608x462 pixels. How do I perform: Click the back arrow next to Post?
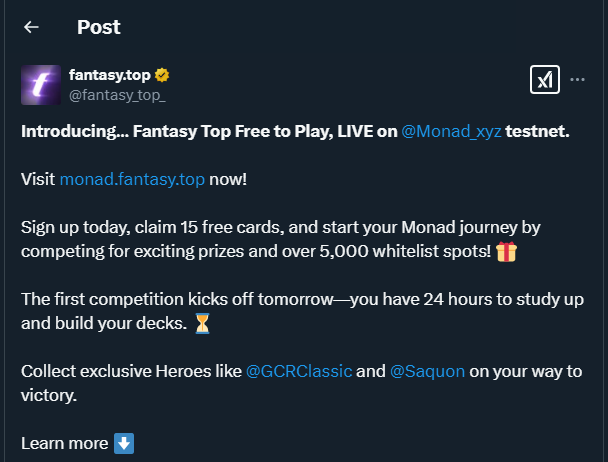31,27
